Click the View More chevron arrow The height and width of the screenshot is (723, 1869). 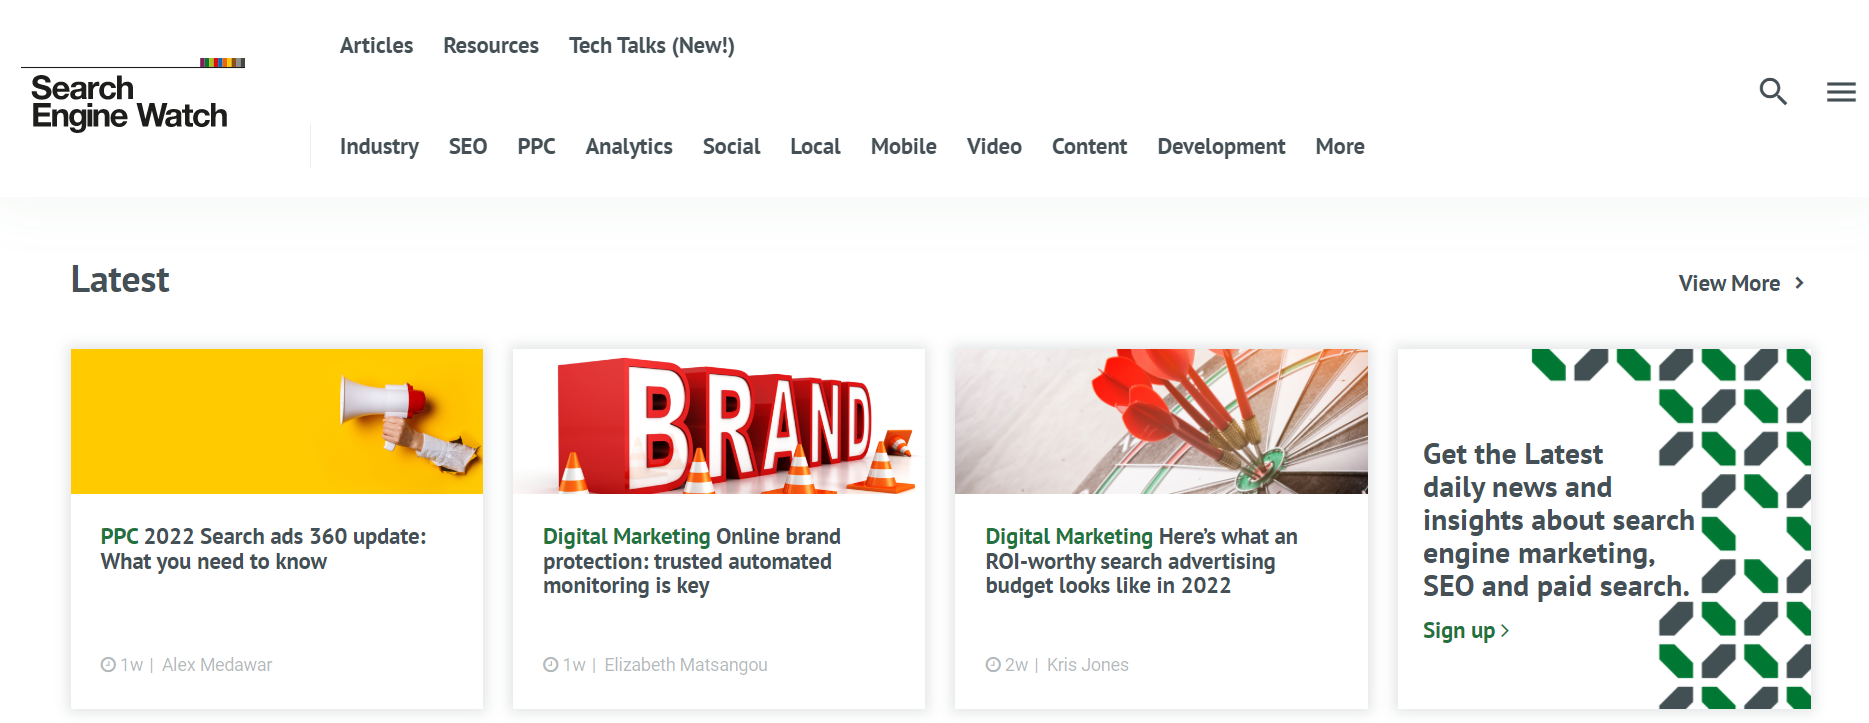coord(1799,283)
